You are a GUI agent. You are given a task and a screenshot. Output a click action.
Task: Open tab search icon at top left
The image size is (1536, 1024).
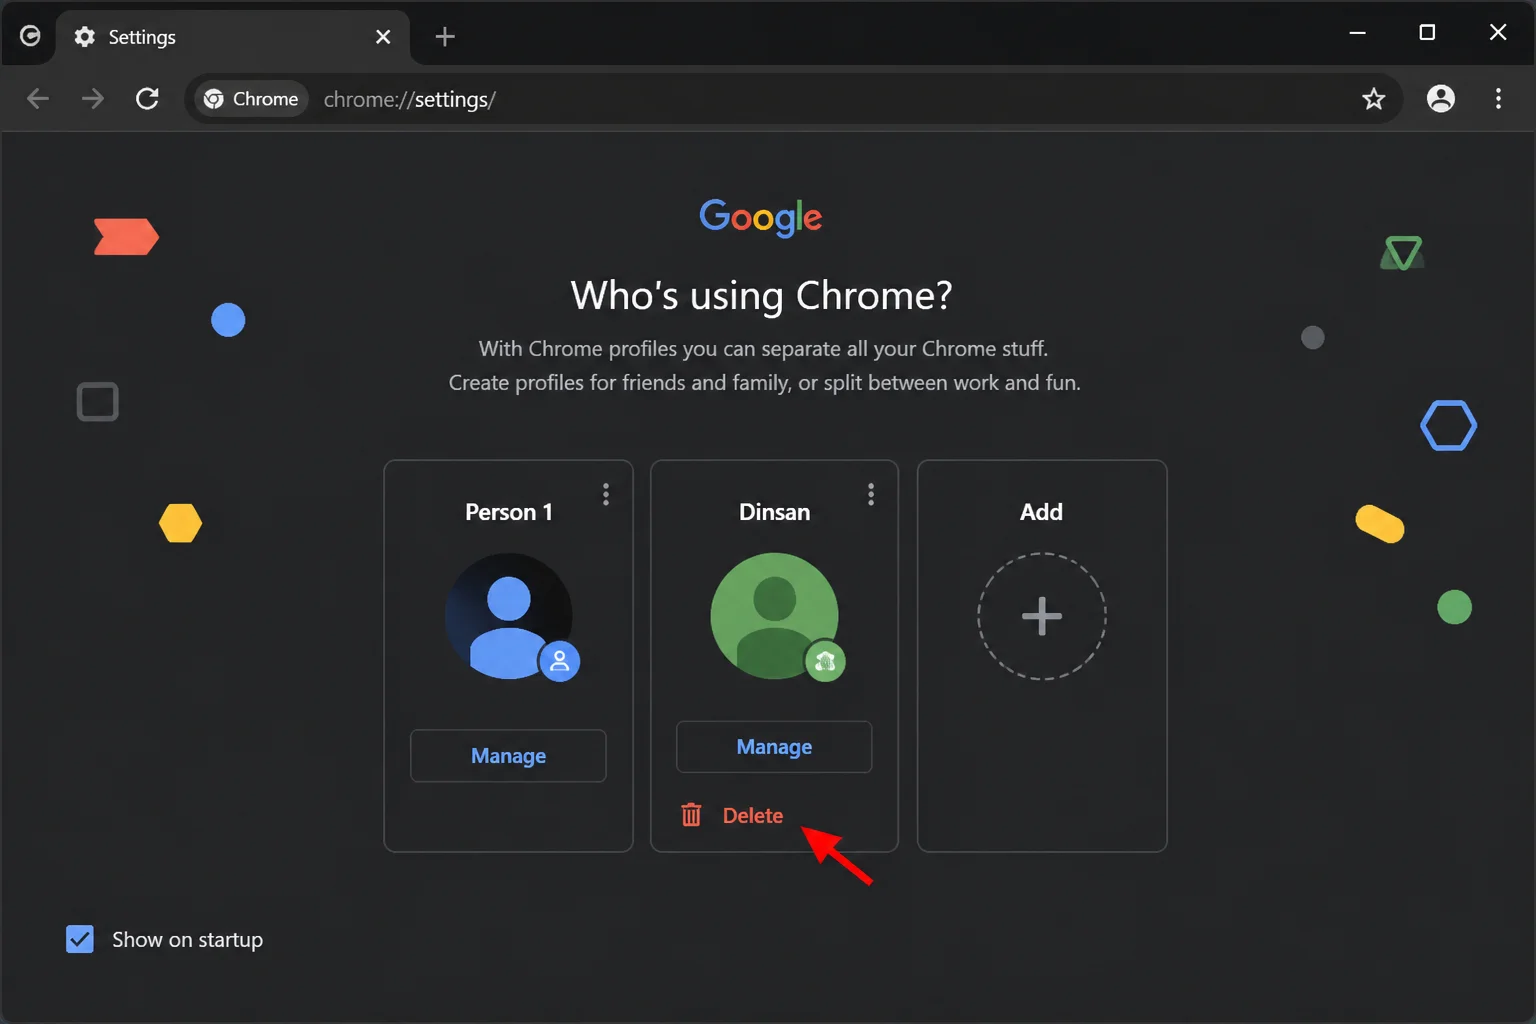pos(30,36)
